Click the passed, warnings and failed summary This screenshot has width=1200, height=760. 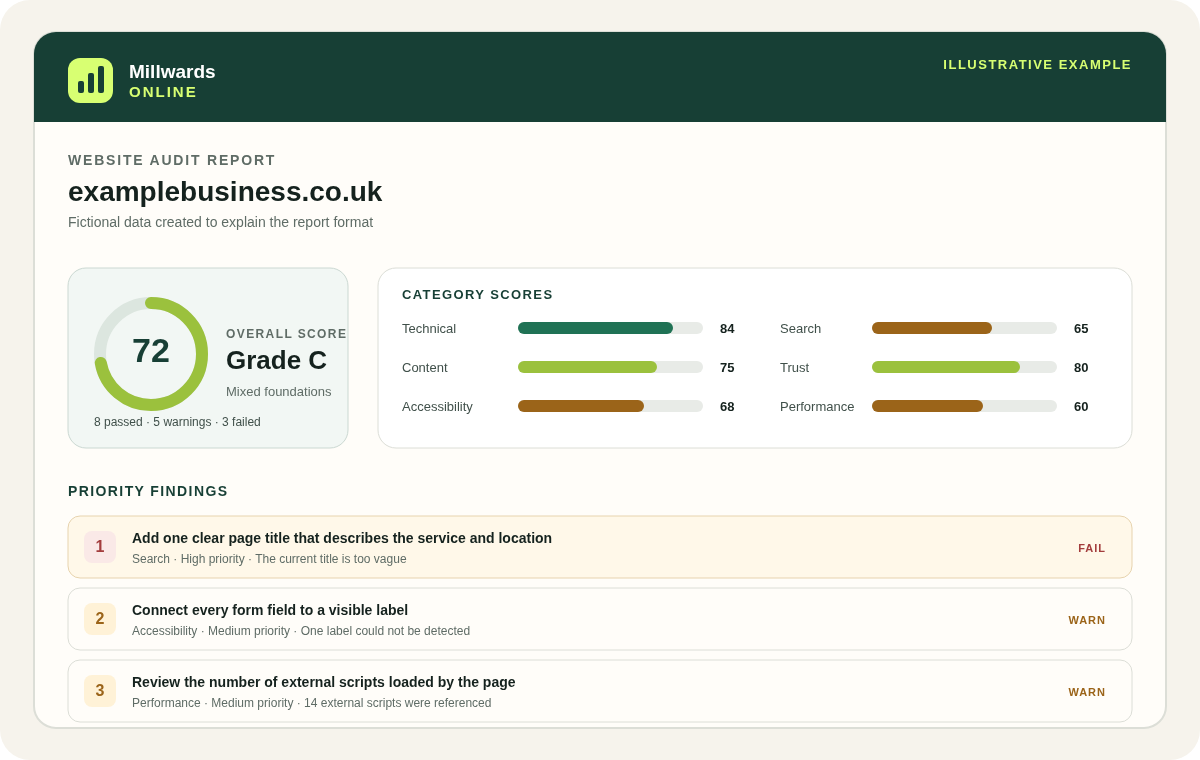(177, 422)
